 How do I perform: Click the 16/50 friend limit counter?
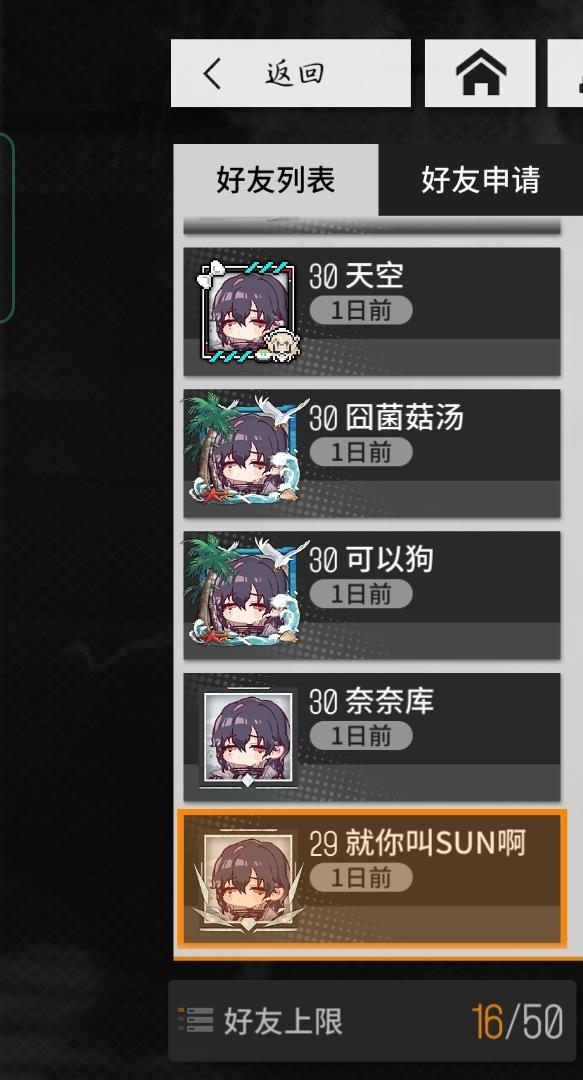coord(518,1021)
